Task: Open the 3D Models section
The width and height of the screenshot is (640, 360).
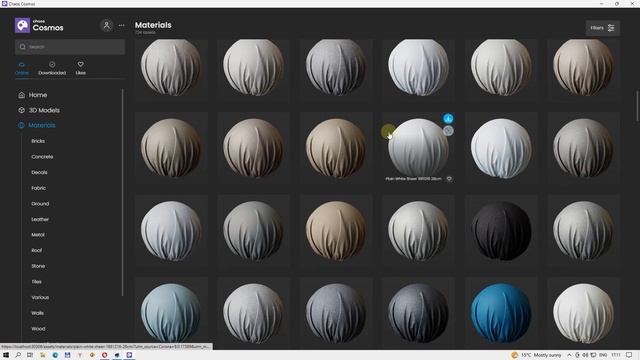Action: tap(44, 110)
